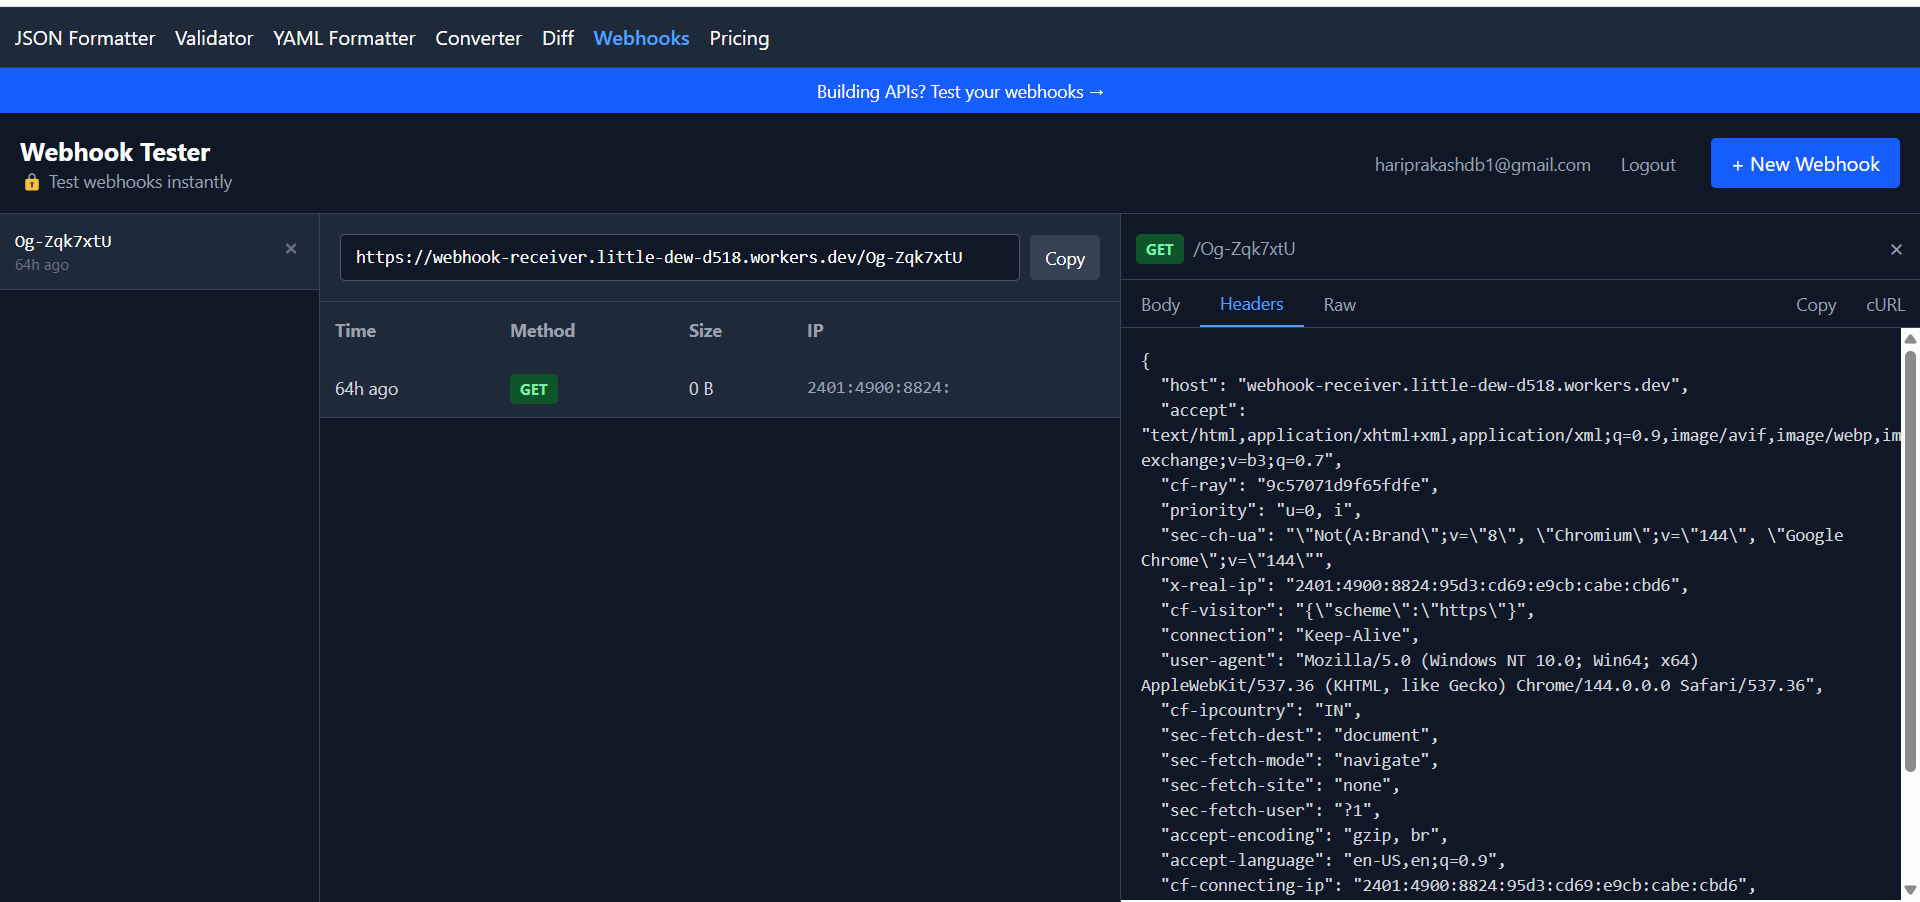
Task: Open the JSON Formatter page
Action: pyautogui.click(x=85, y=38)
